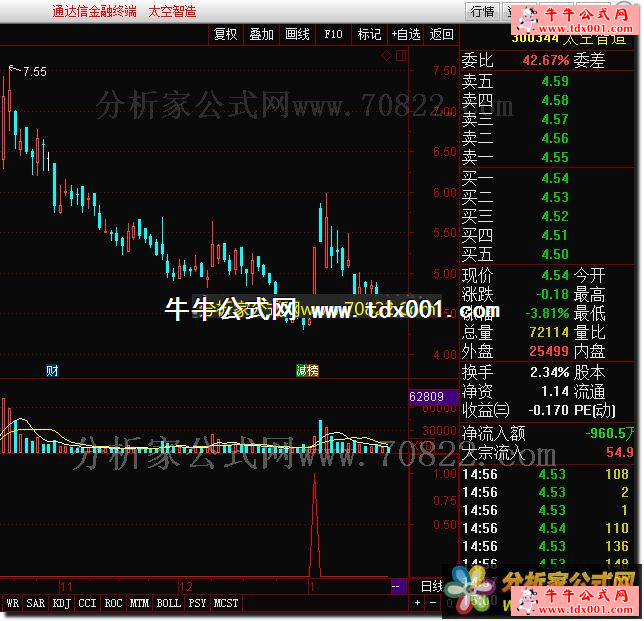644x621 pixels.
Task: Click the 外盘 25499 value
Action: [x=549, y=351]
